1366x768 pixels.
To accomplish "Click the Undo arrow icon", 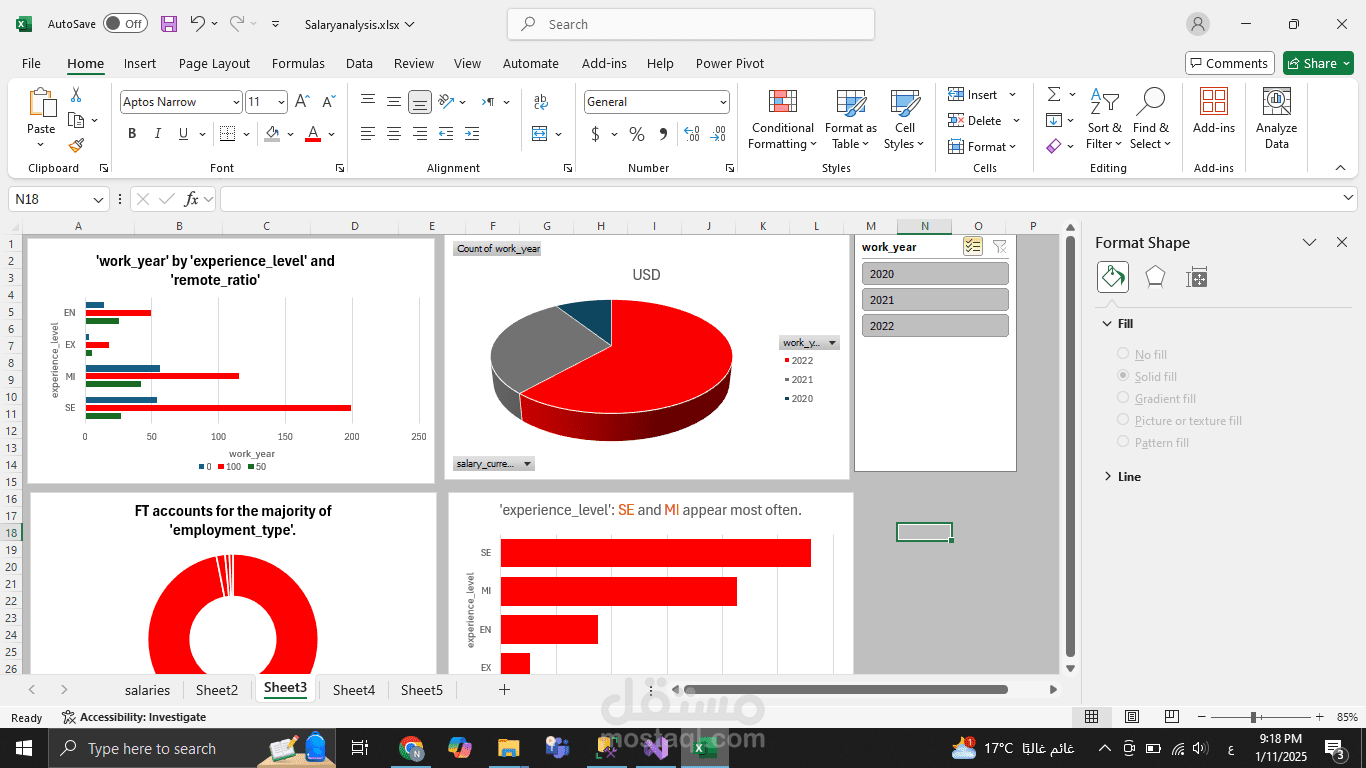I will pyautogui.click(x=198, y=24).
